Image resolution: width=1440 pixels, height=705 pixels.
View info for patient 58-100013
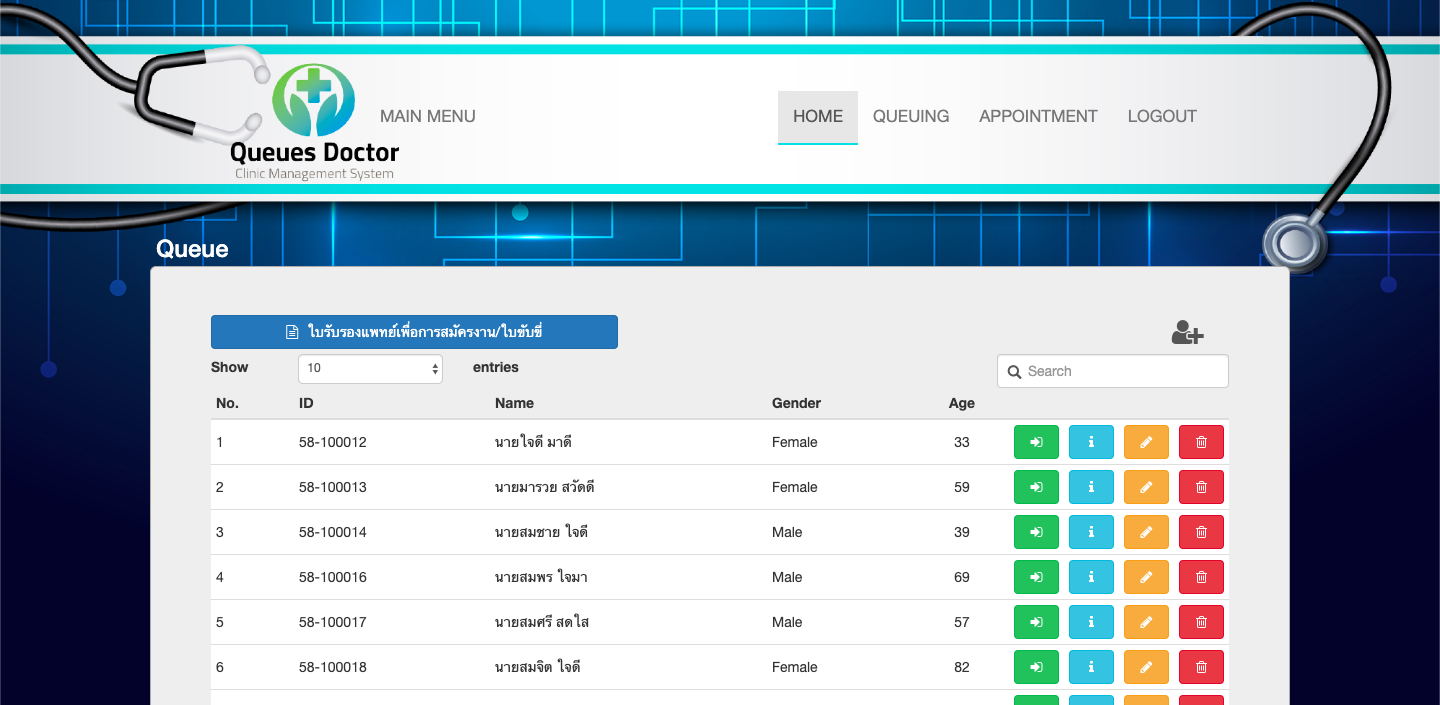tap(1091, 487)
